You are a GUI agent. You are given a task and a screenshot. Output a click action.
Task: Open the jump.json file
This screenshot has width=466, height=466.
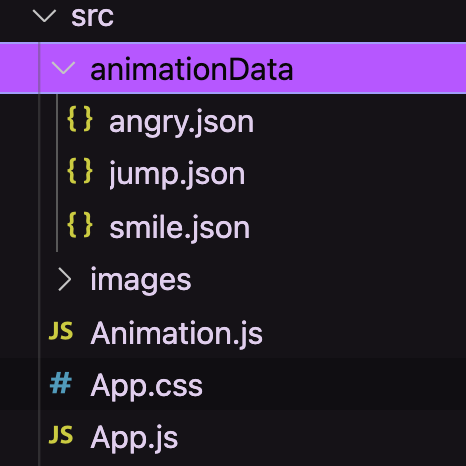177,175
